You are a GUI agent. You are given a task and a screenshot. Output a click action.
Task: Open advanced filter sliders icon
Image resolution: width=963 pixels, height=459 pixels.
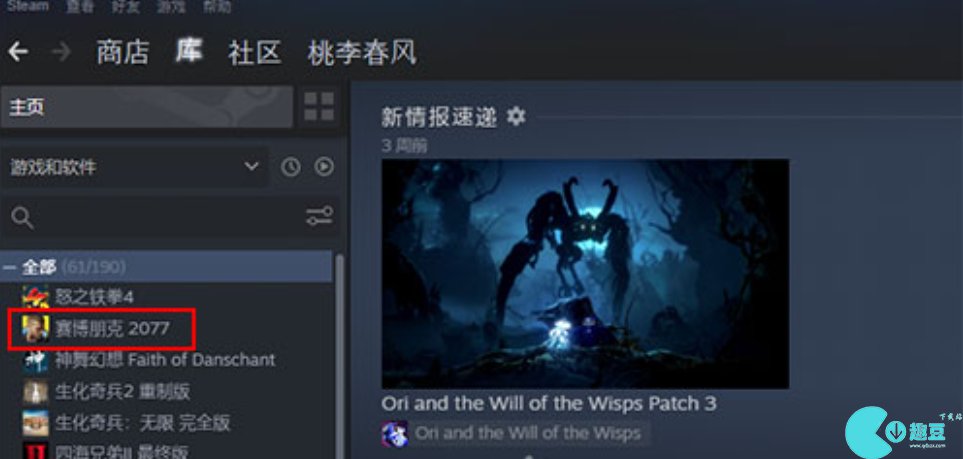[x=319, y=216]
